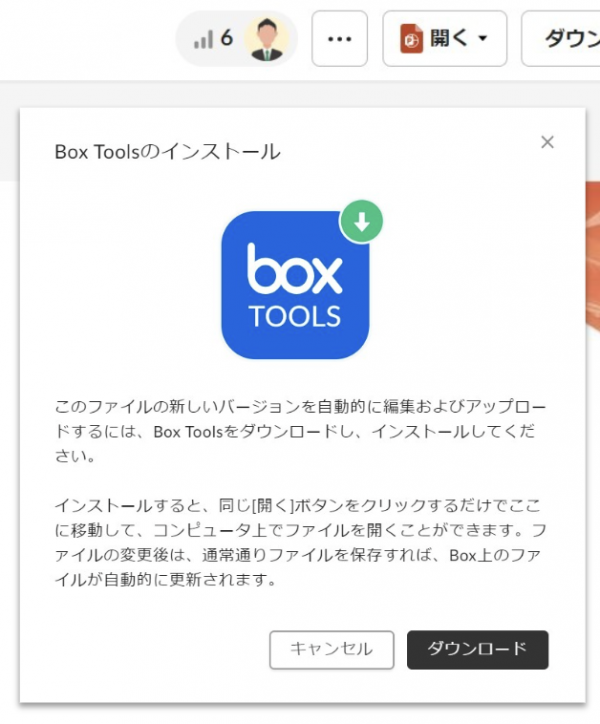The width and height of the screenshot is (600, 724).
Task: Close the Box Tools install dialog
Action: click(547, 142)
